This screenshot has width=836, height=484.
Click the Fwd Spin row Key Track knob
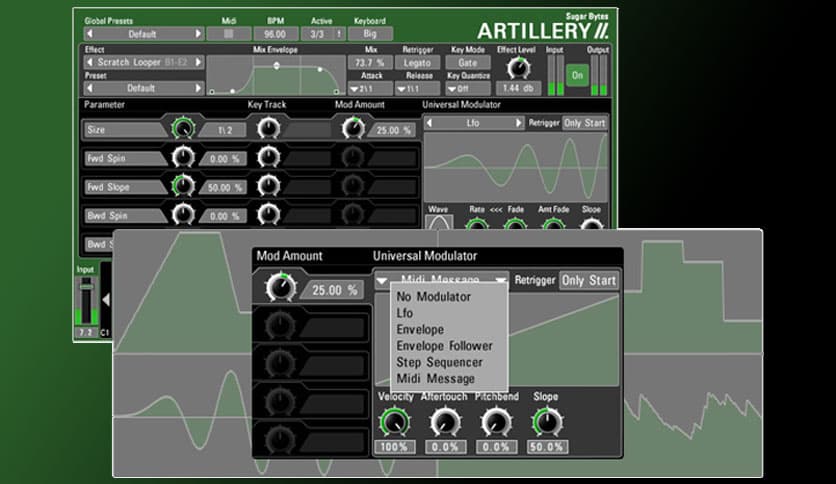pos(268,157)
